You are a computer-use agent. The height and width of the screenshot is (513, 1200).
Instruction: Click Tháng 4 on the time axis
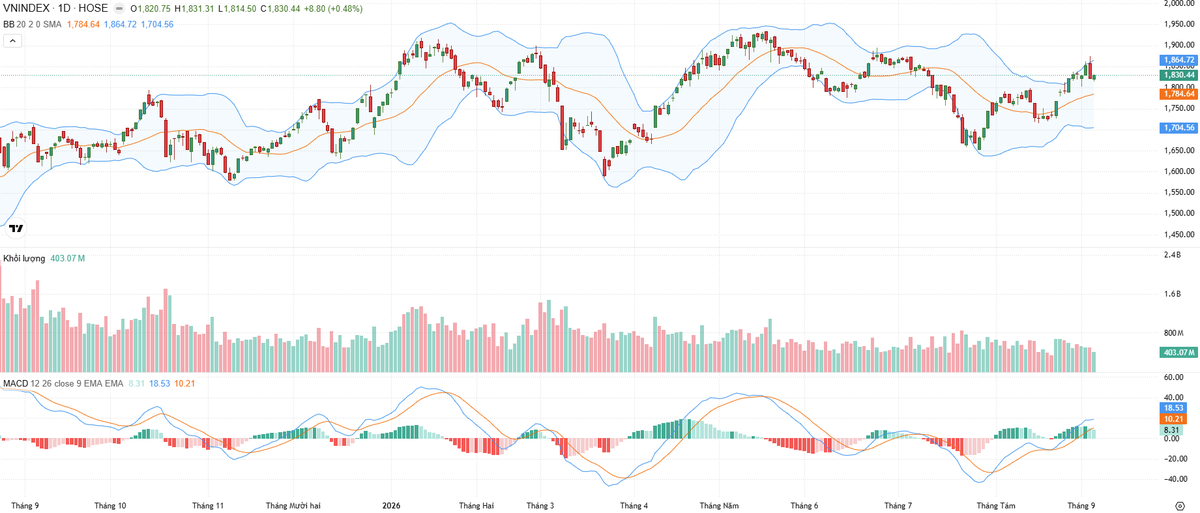coord(634,505)
